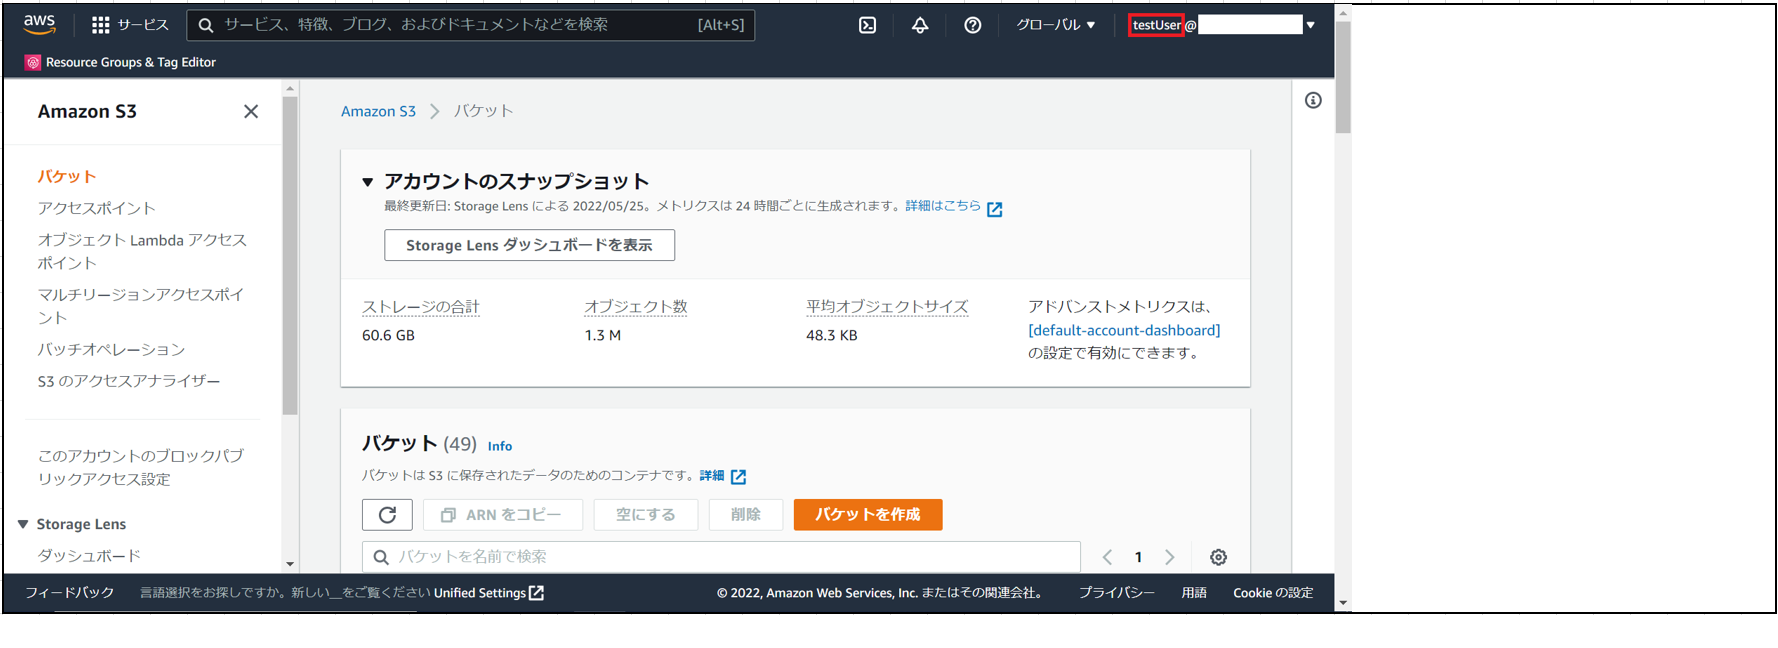Viewport: 1778px width, 648px height.
Task: Open the services grid menu
Action: coord(130,25)
